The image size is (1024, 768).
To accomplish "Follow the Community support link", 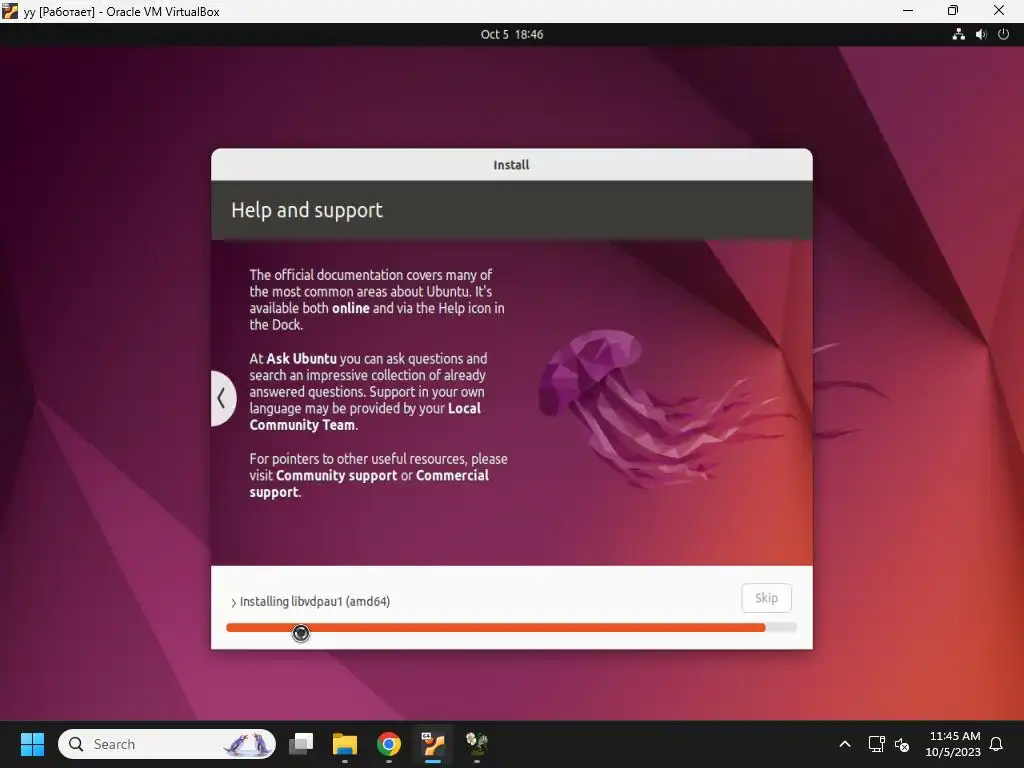I will tap(336, 475).
